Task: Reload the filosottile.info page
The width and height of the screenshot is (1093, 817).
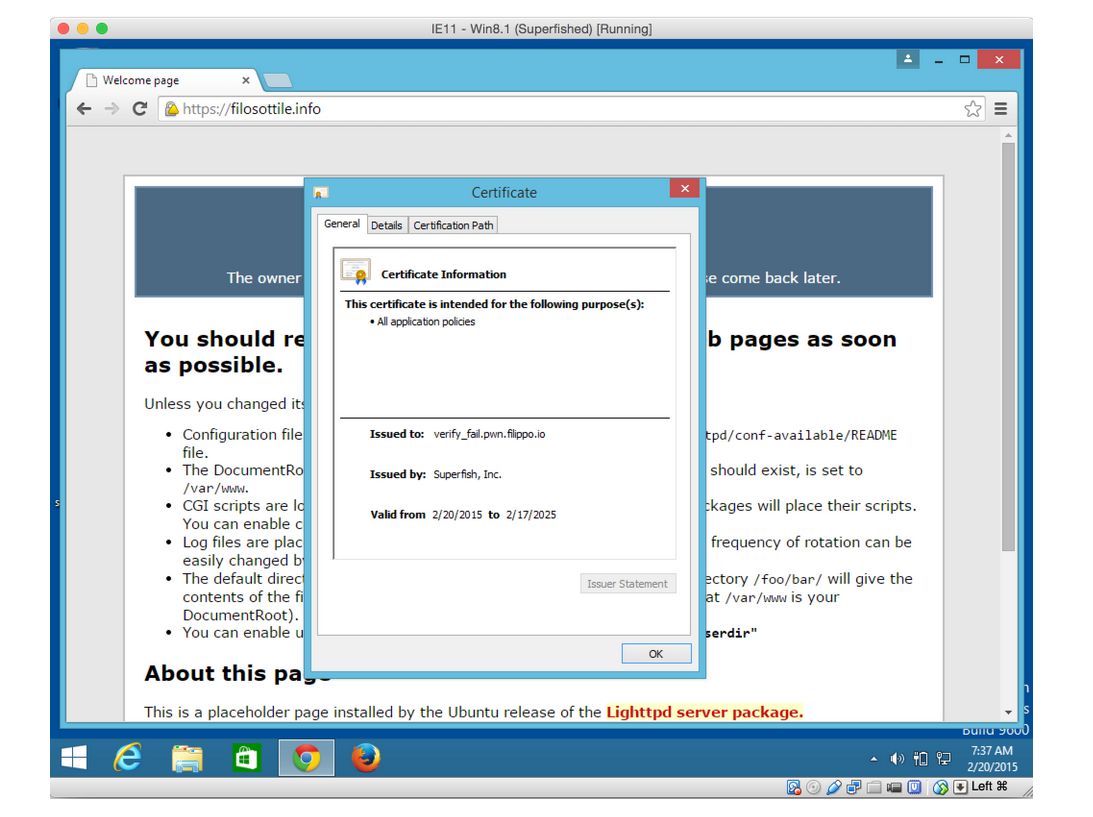Action: pyautogui.click(x=140, y=109)
